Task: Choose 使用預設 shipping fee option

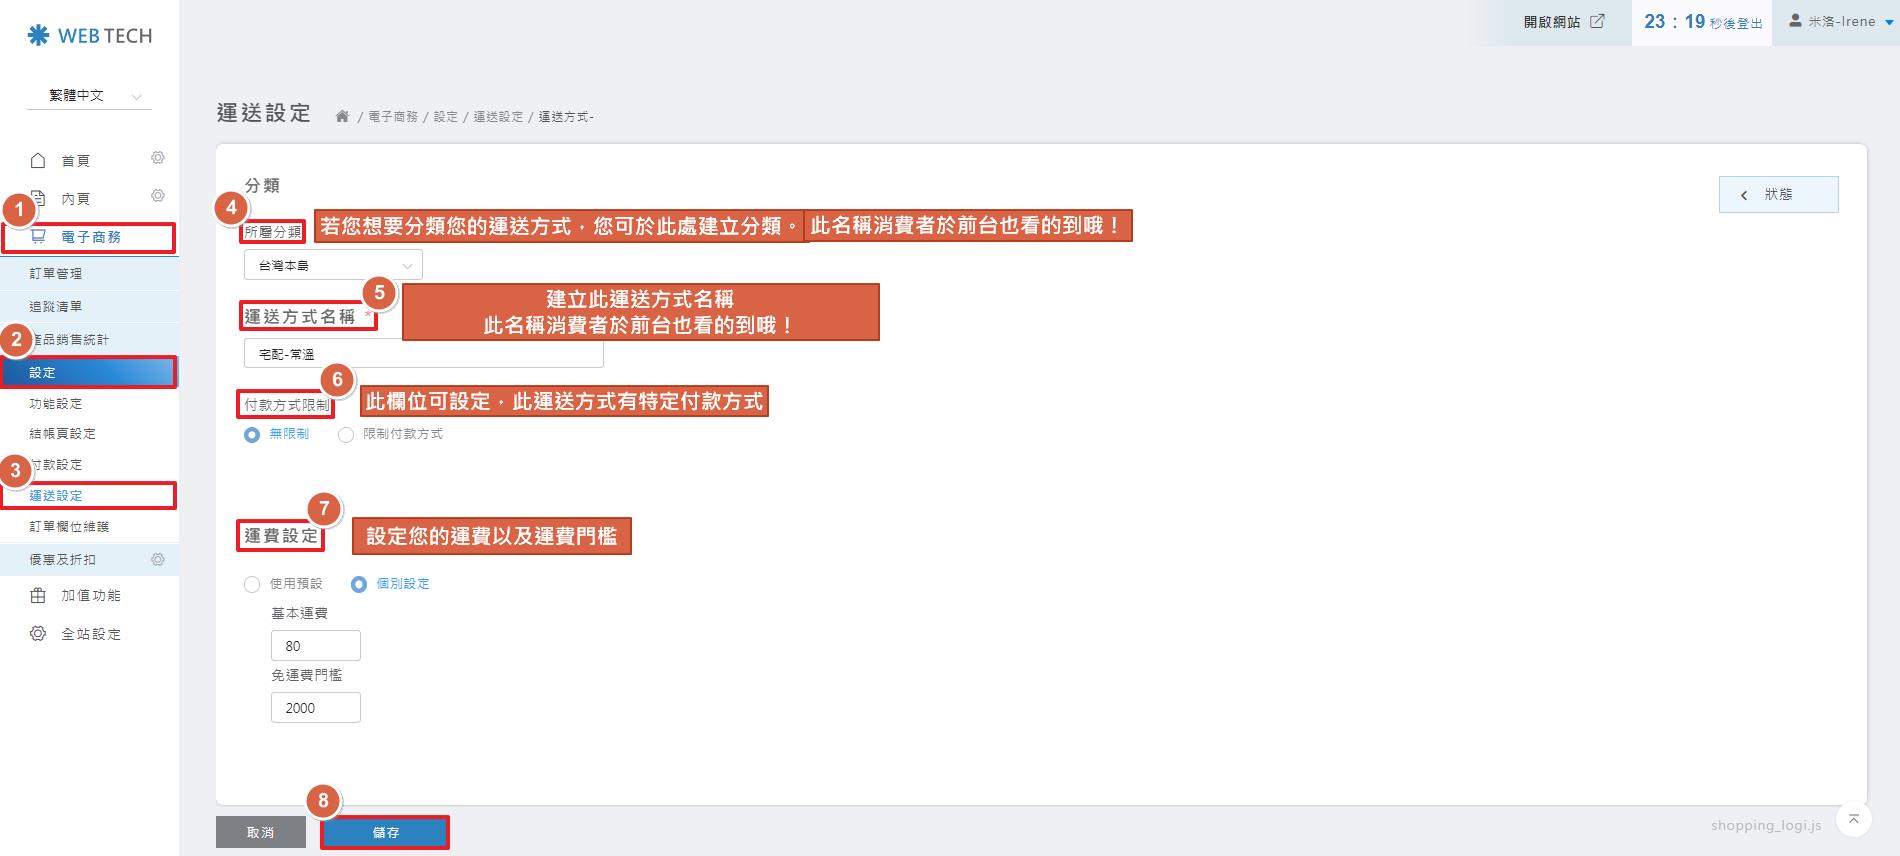Action: [x=252, y=585]
